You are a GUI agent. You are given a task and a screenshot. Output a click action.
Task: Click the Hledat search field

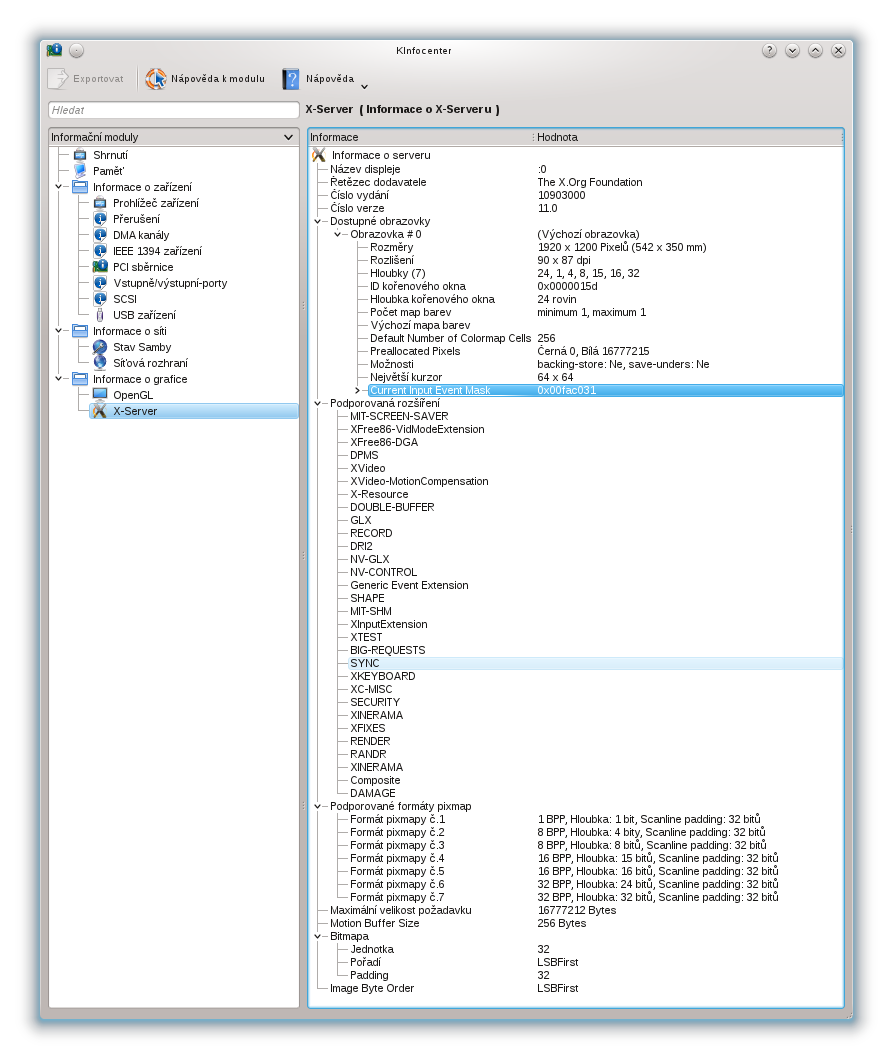click(173, 110)
